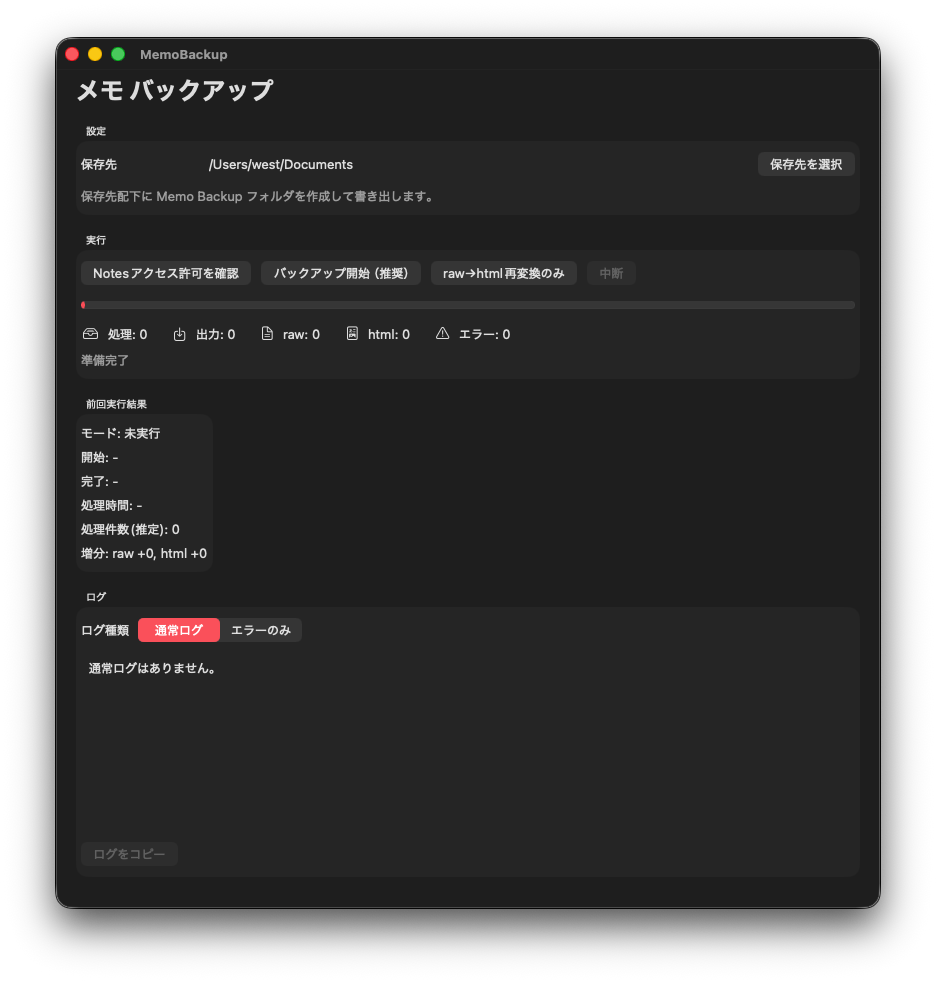Start backup with バックアップ開始 (推奨)
This screenshot has width=936, height=982.
coord(341,273)
